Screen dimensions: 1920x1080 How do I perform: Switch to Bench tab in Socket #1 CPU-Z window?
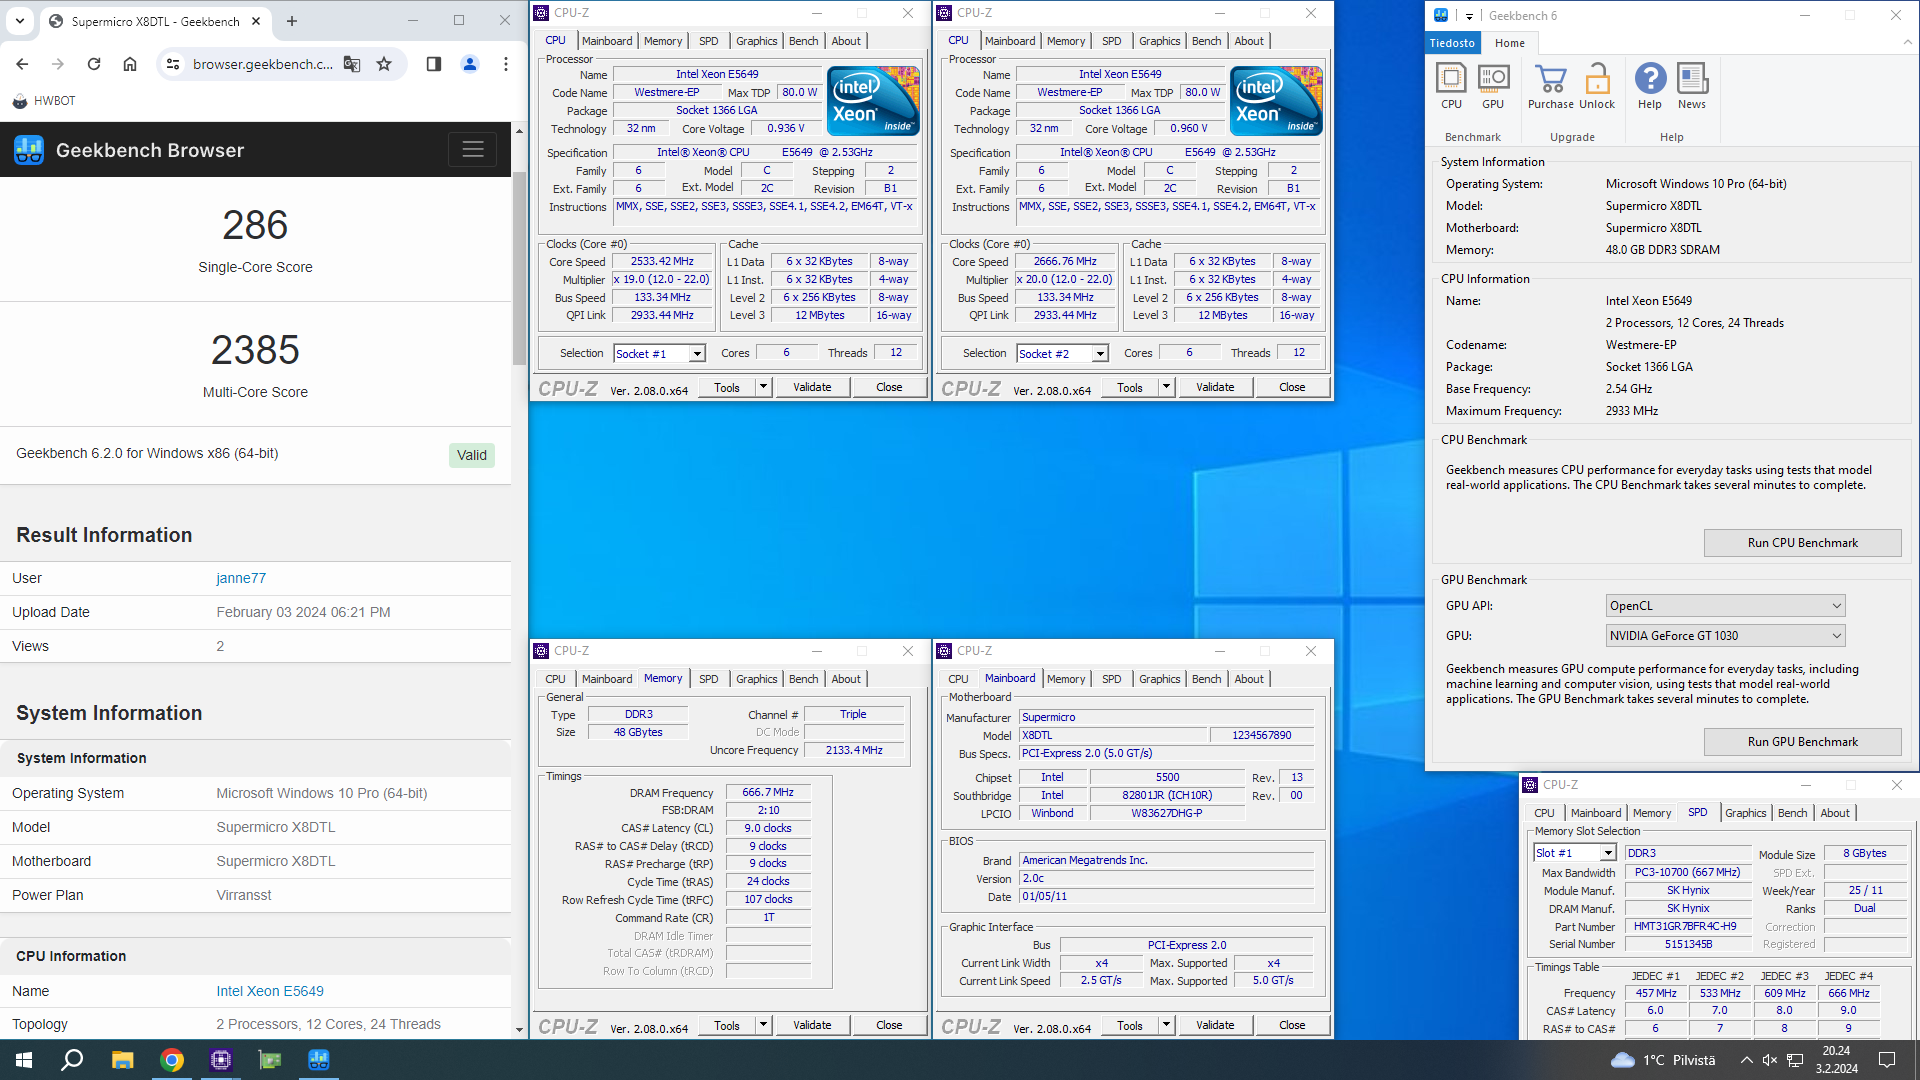pos(803,41)
